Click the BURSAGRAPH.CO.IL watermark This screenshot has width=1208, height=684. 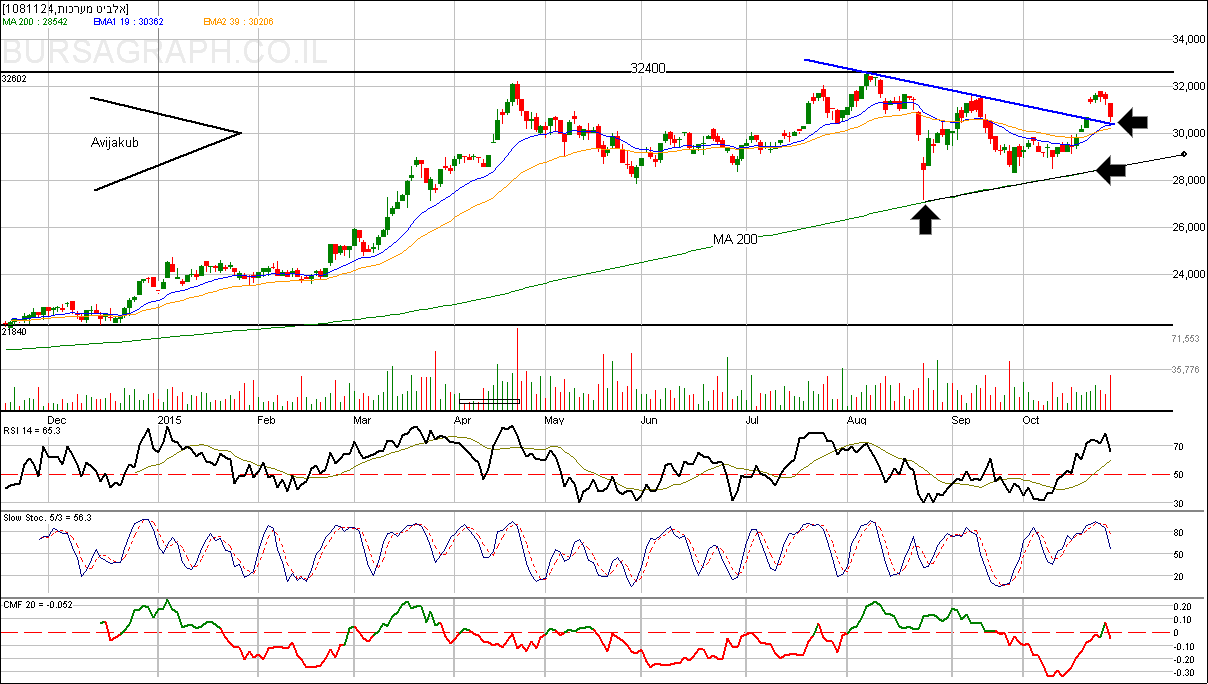click(165, 52)
